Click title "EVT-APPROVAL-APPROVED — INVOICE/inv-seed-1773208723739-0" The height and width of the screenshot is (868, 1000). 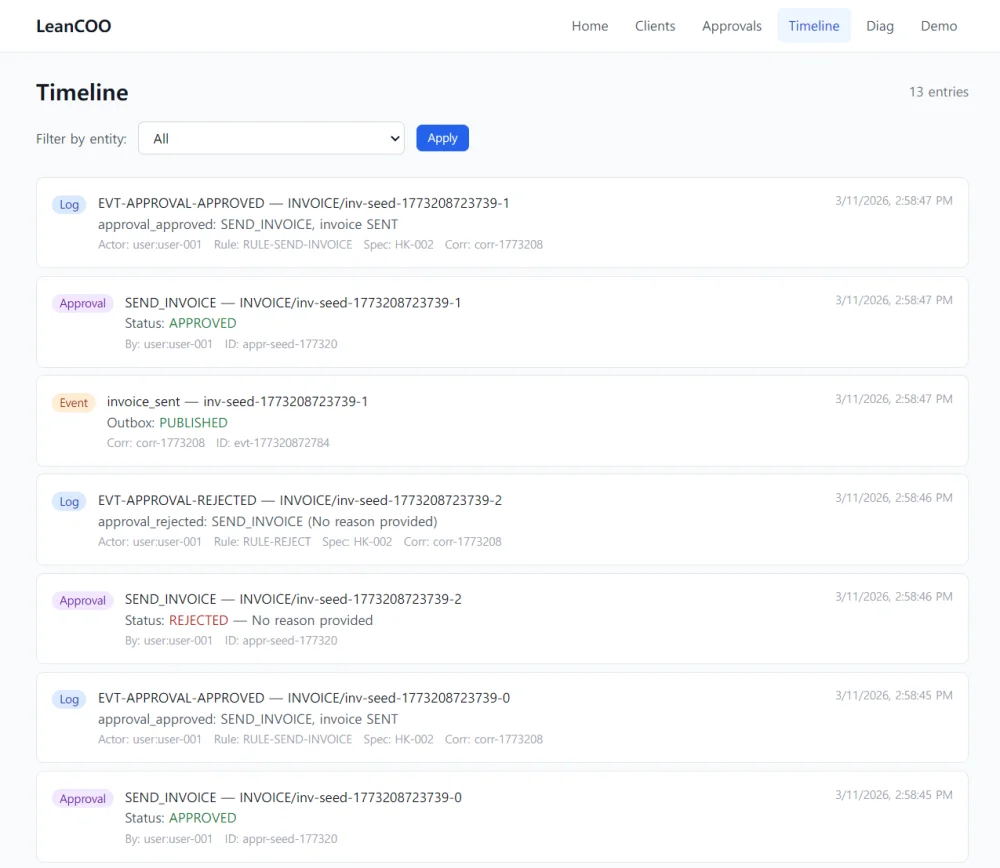[x=304, y=698]
